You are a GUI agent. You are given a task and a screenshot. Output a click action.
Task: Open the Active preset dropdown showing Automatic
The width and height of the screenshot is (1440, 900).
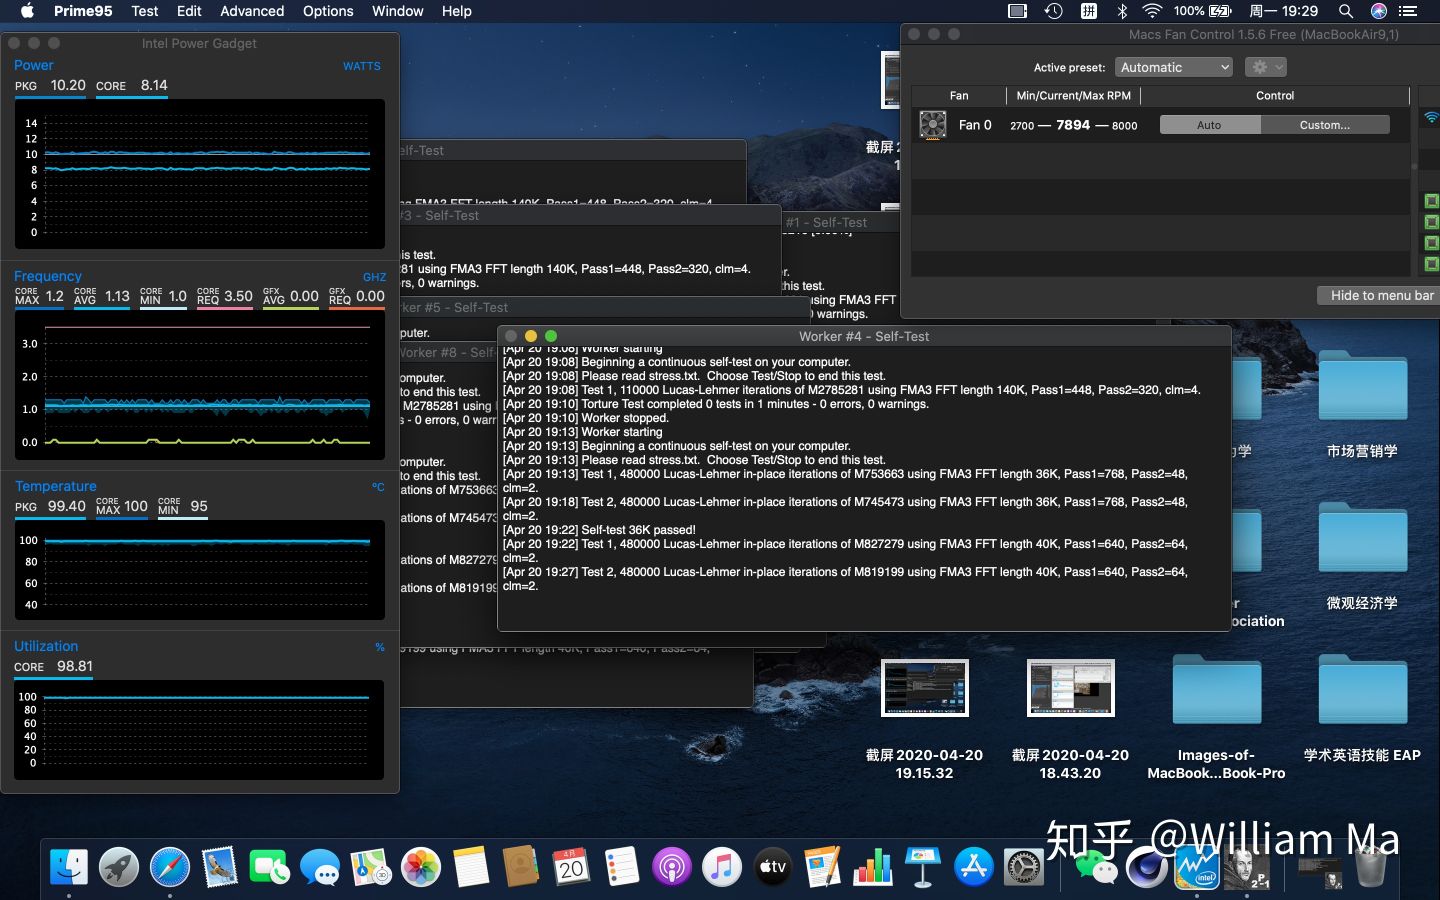1174,67
